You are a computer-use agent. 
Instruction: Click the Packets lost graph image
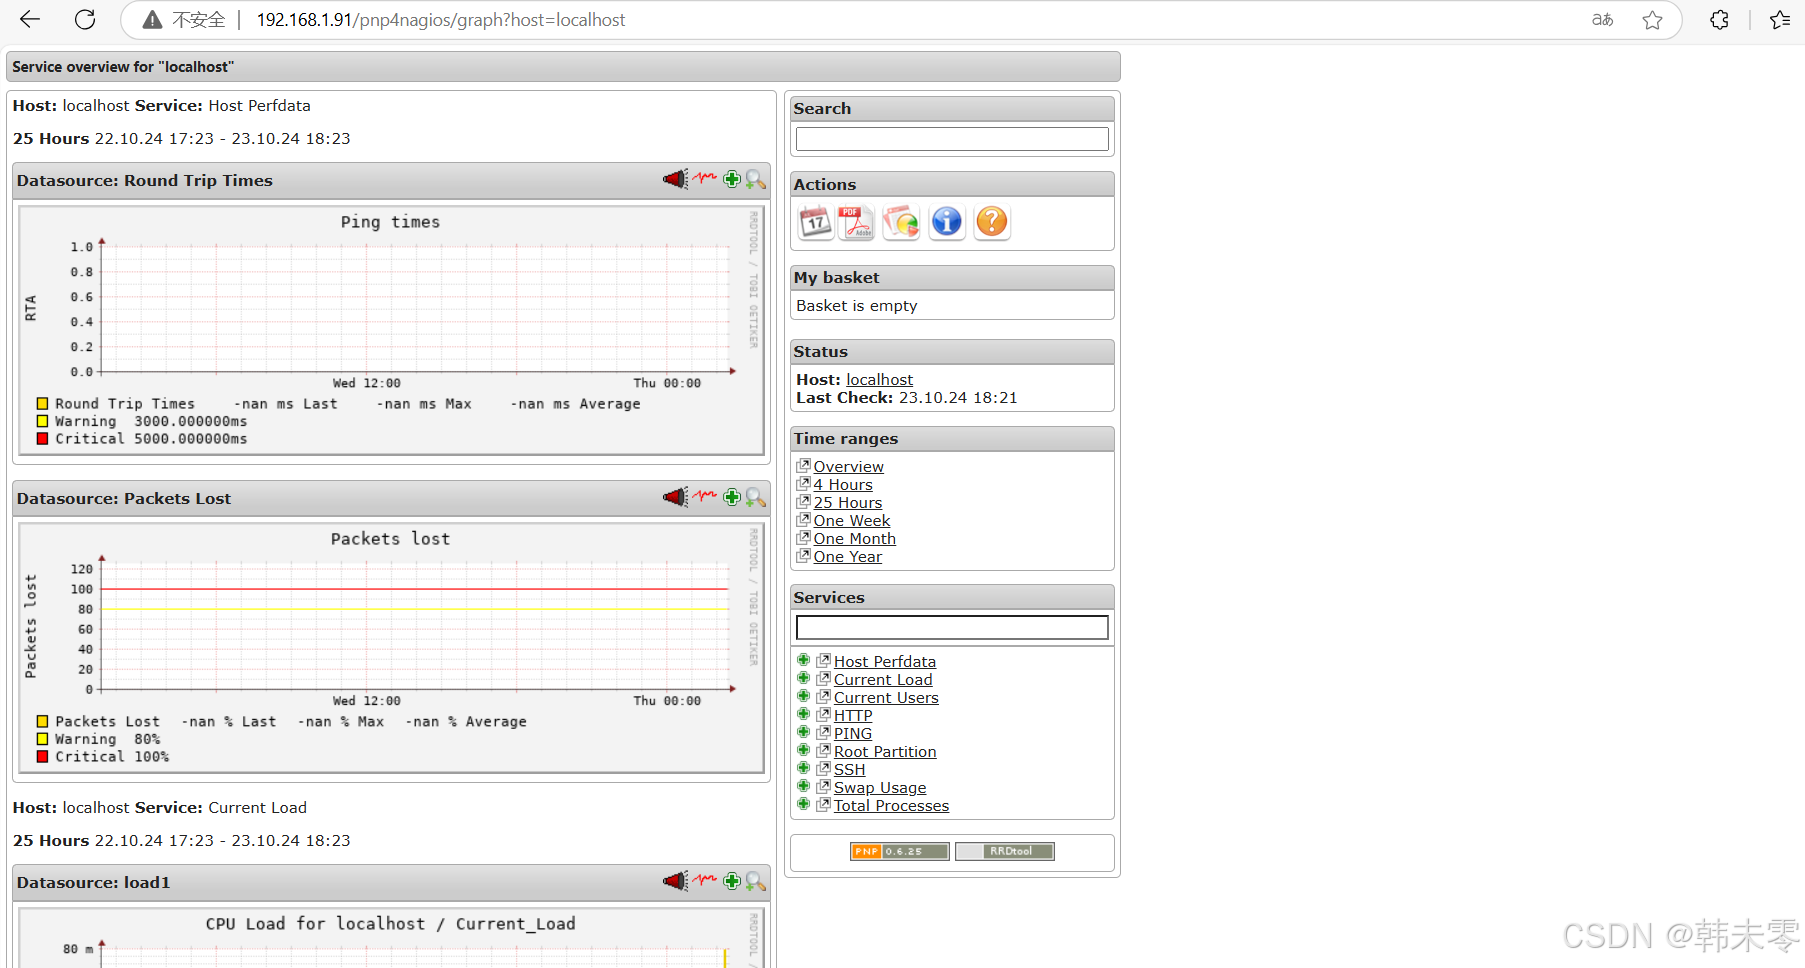391,647
